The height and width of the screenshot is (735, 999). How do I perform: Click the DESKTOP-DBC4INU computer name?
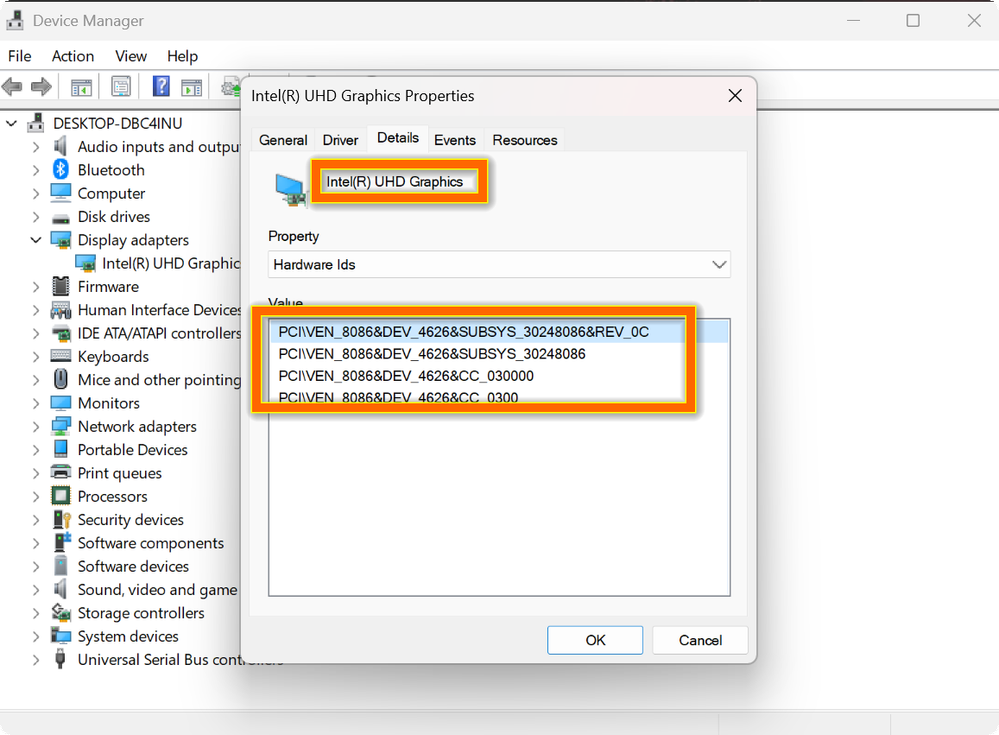(x=118, y=123)
